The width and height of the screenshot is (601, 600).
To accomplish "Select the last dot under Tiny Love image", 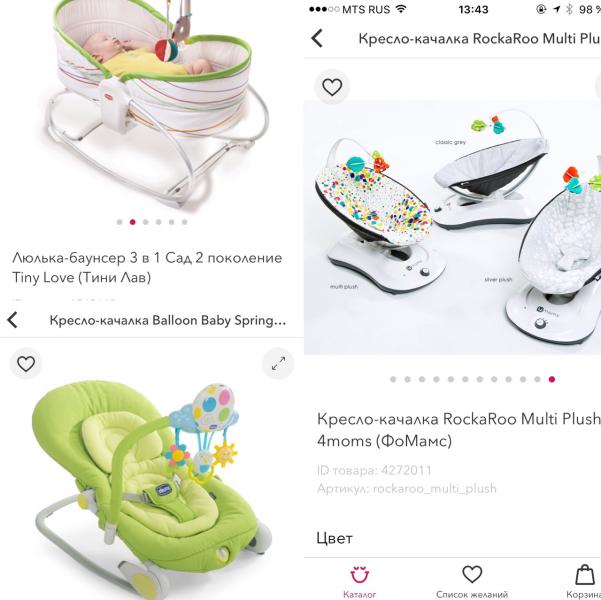I will pos(185,222).
